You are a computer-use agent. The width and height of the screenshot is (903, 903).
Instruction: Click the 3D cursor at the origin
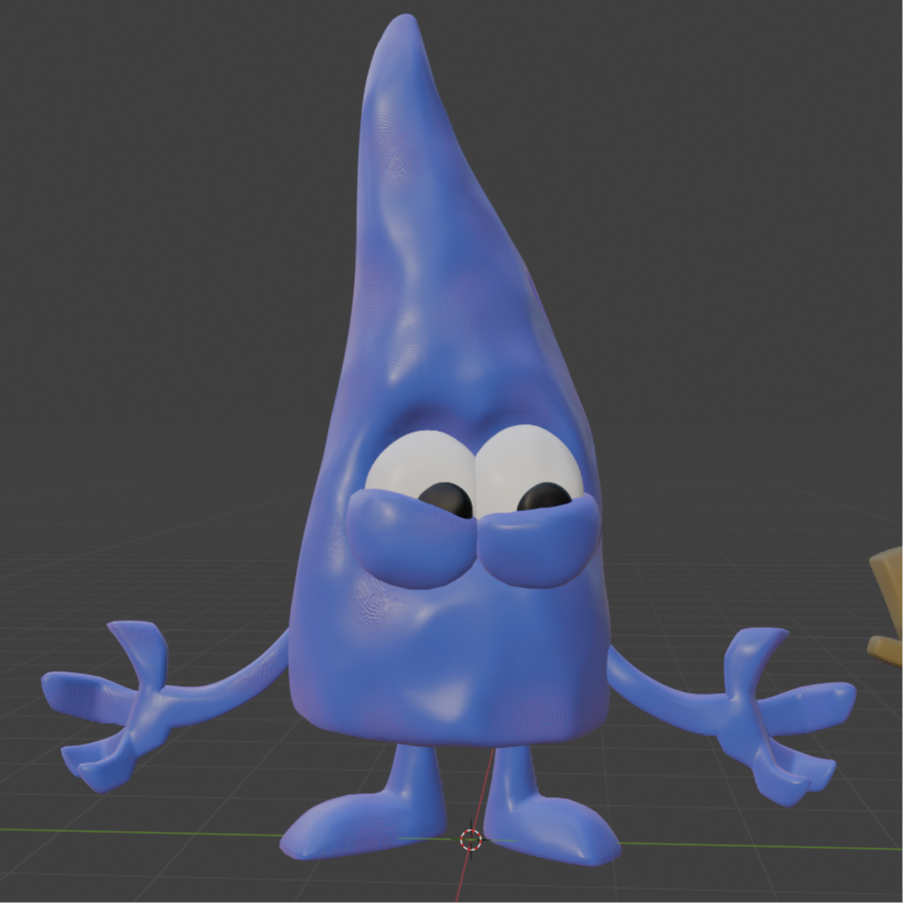(471, 840)
